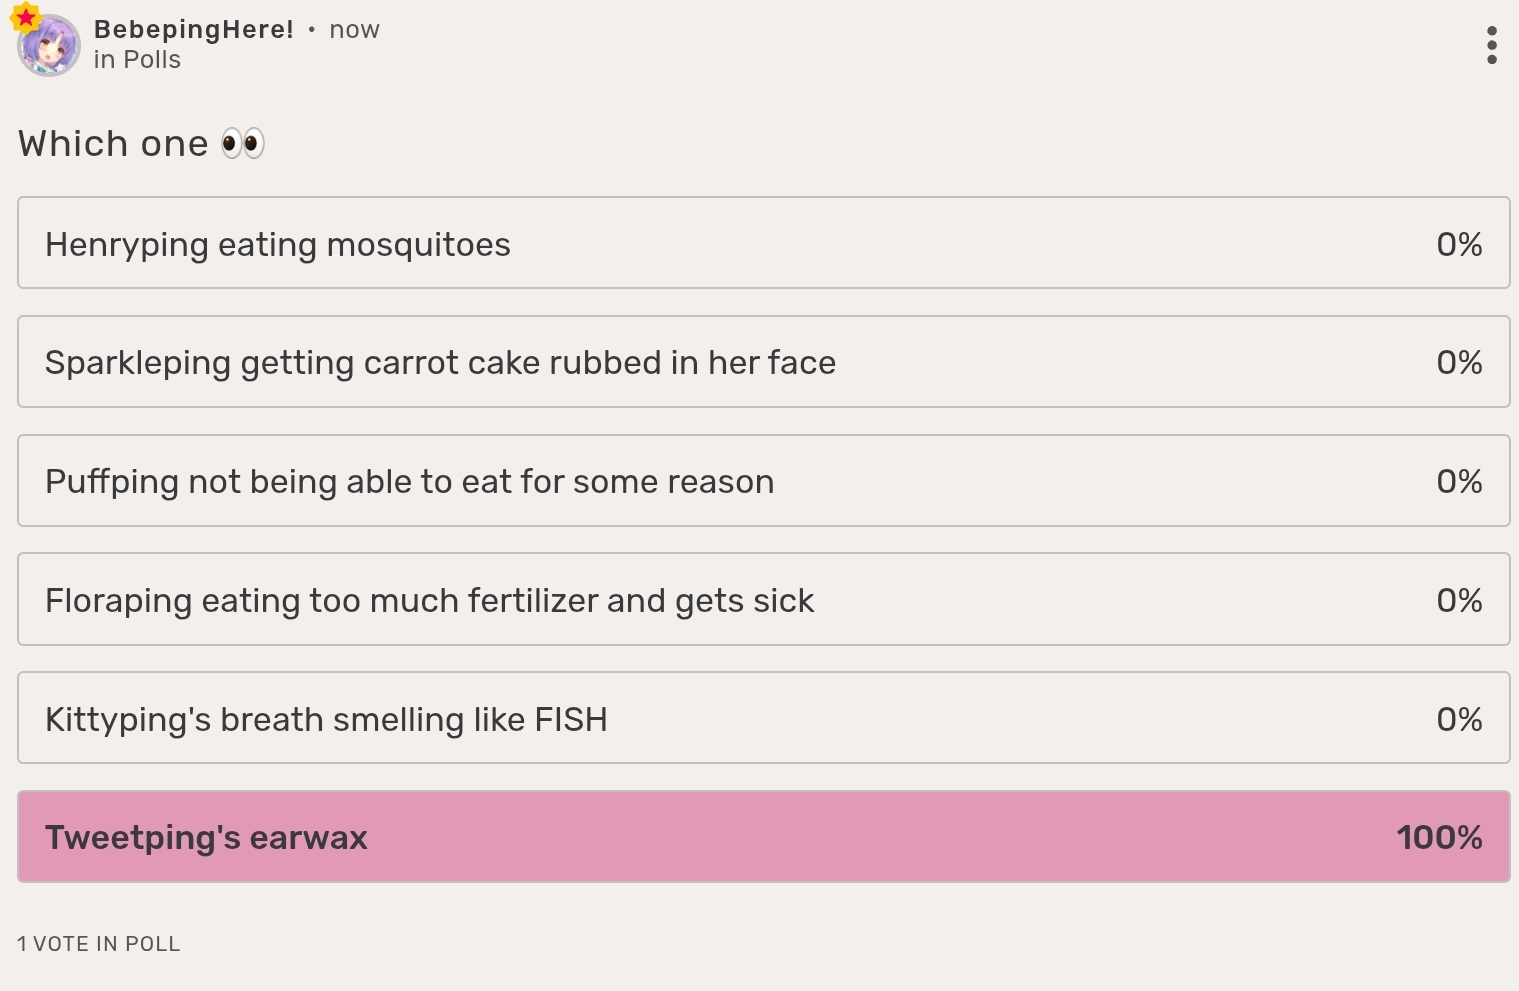Screen dimensions: 1519x991
Task: Select the highlighted Tweetping's earwax option
Action: [764, 837]
